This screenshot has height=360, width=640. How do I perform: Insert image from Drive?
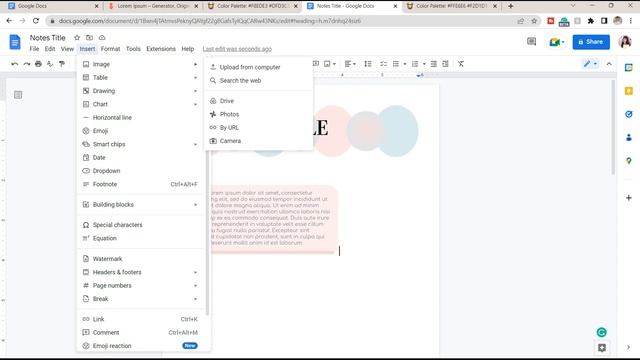point(258,101)
